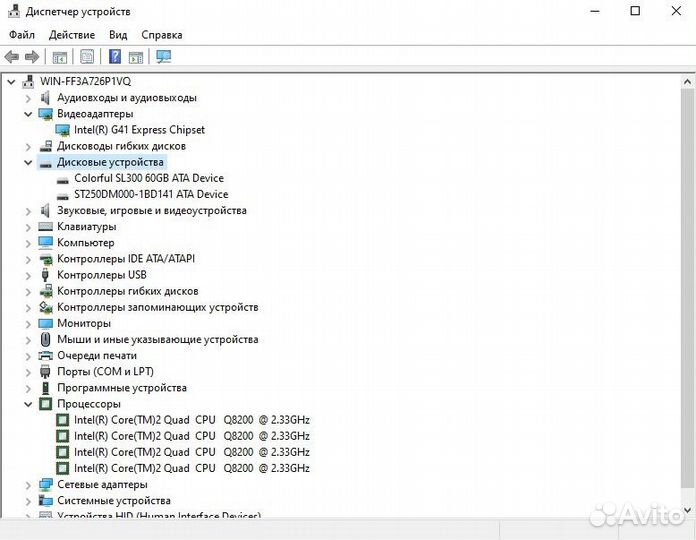Click the USB plug icon of Контроллеры USB
Screen dimensions: 696x540
coord(45,275)
